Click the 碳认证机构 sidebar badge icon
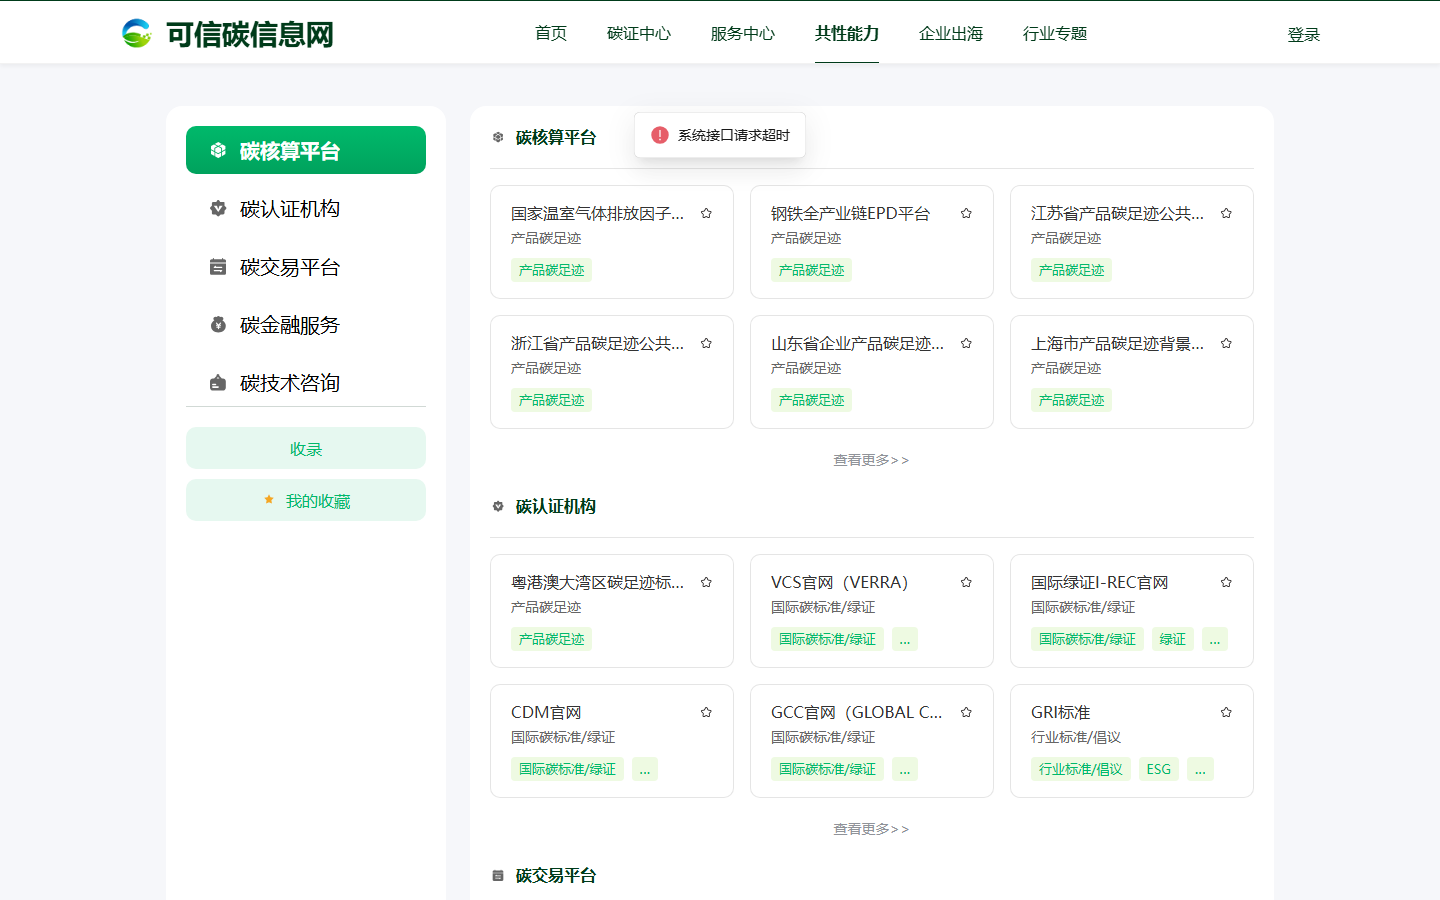Viewport: 1440px width, 900px height. [x=218, y=208]
